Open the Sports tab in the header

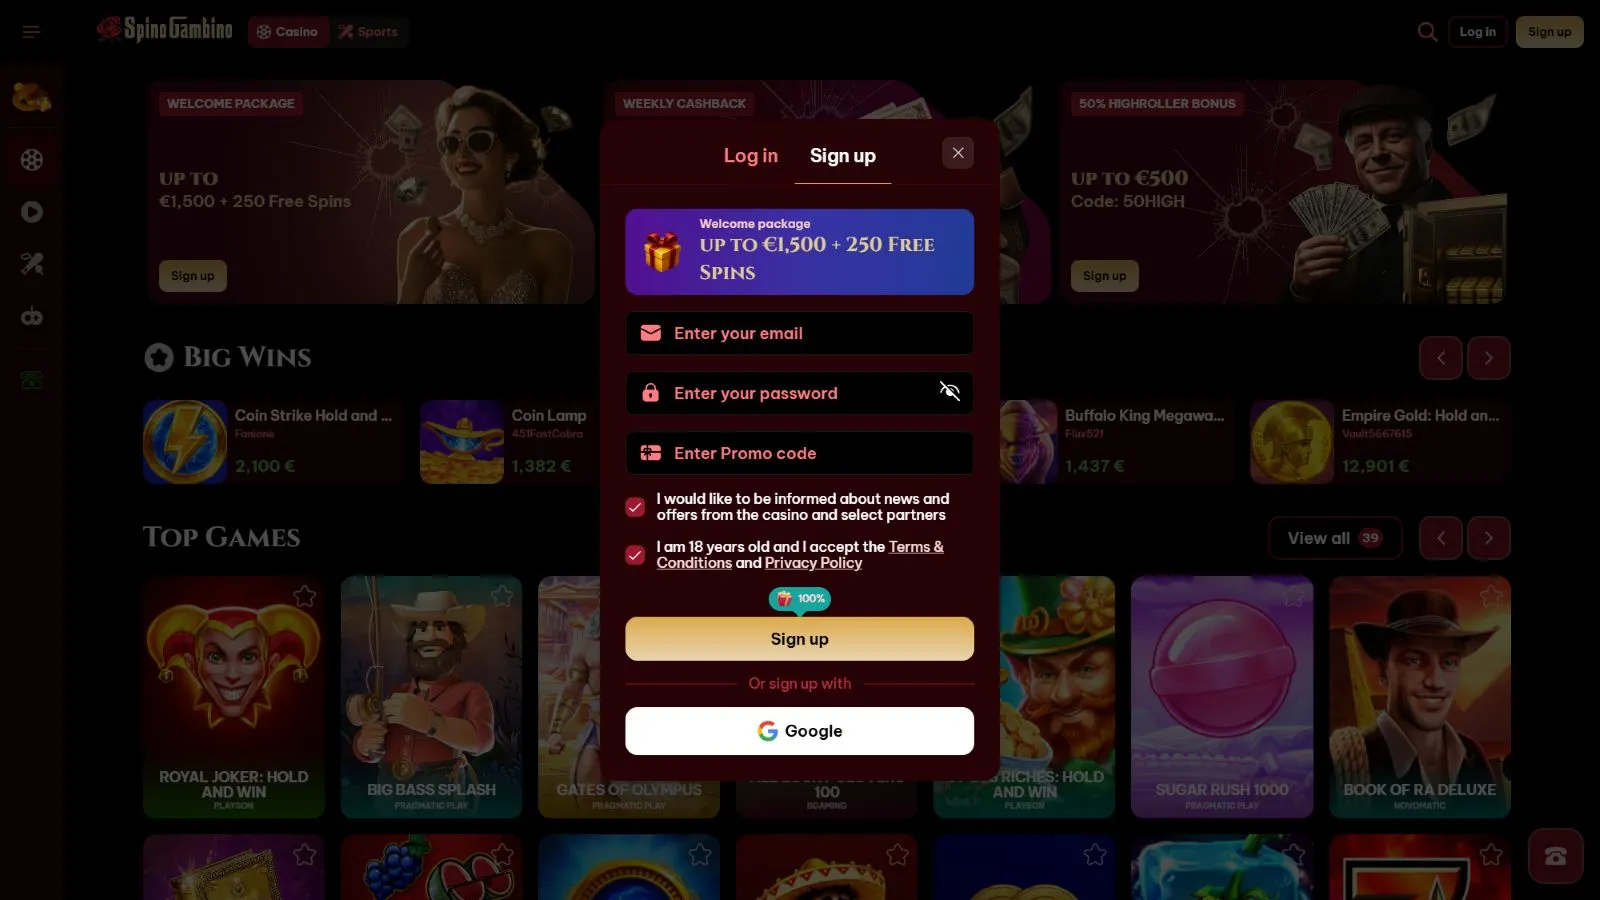click(368, 32)
